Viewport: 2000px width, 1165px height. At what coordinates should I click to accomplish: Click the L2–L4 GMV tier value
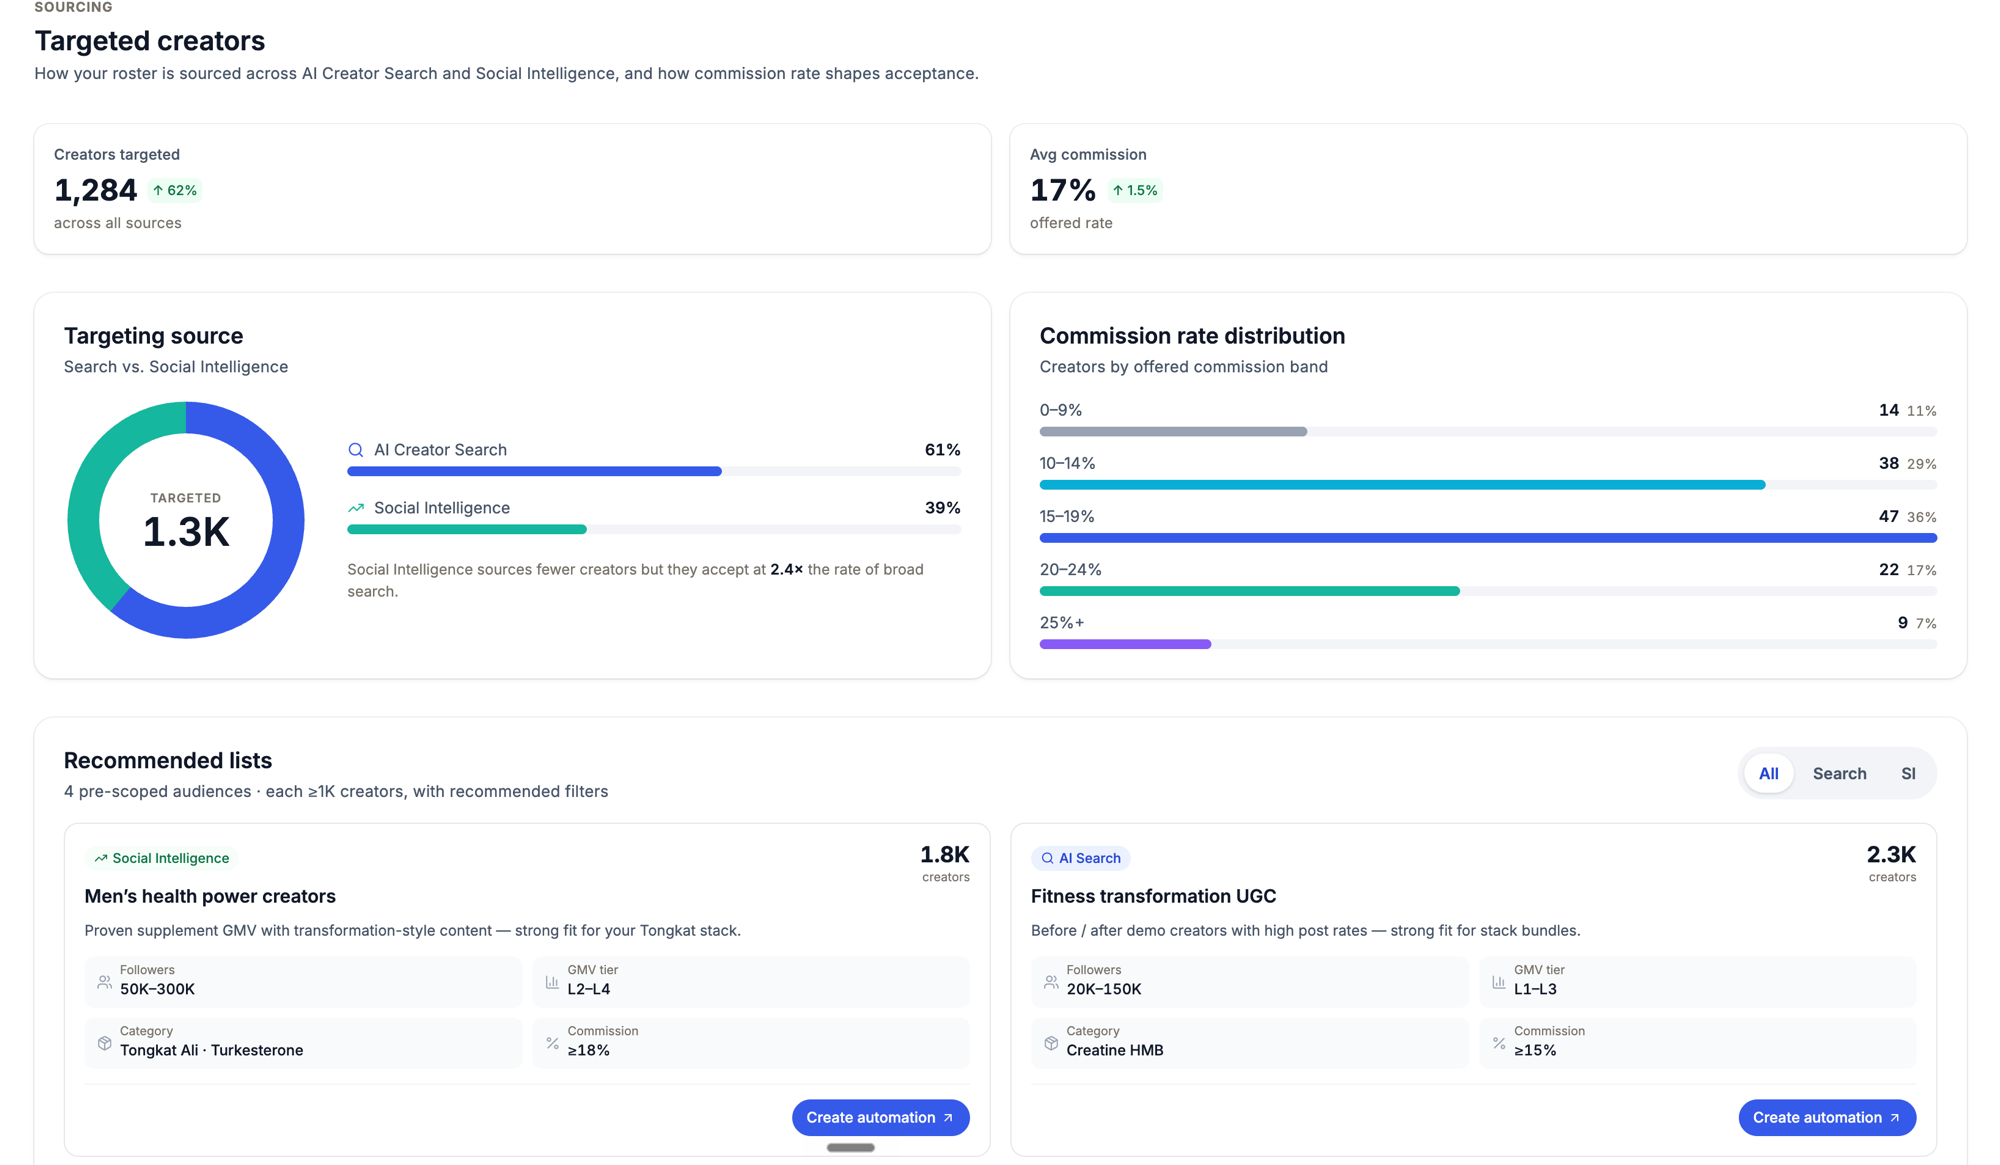(x=589, y=989)
